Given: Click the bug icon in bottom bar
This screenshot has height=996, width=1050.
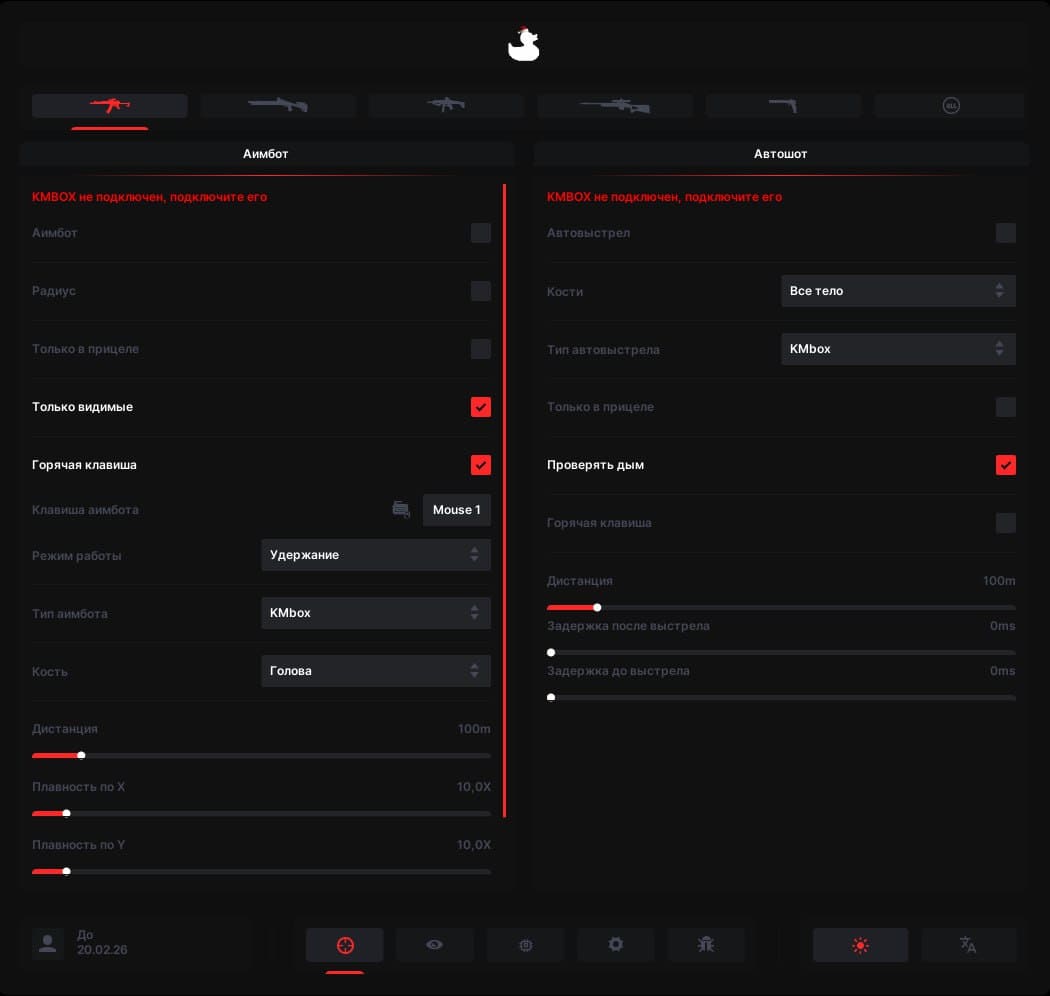Looking at the screenshot, I should (706, 944).
